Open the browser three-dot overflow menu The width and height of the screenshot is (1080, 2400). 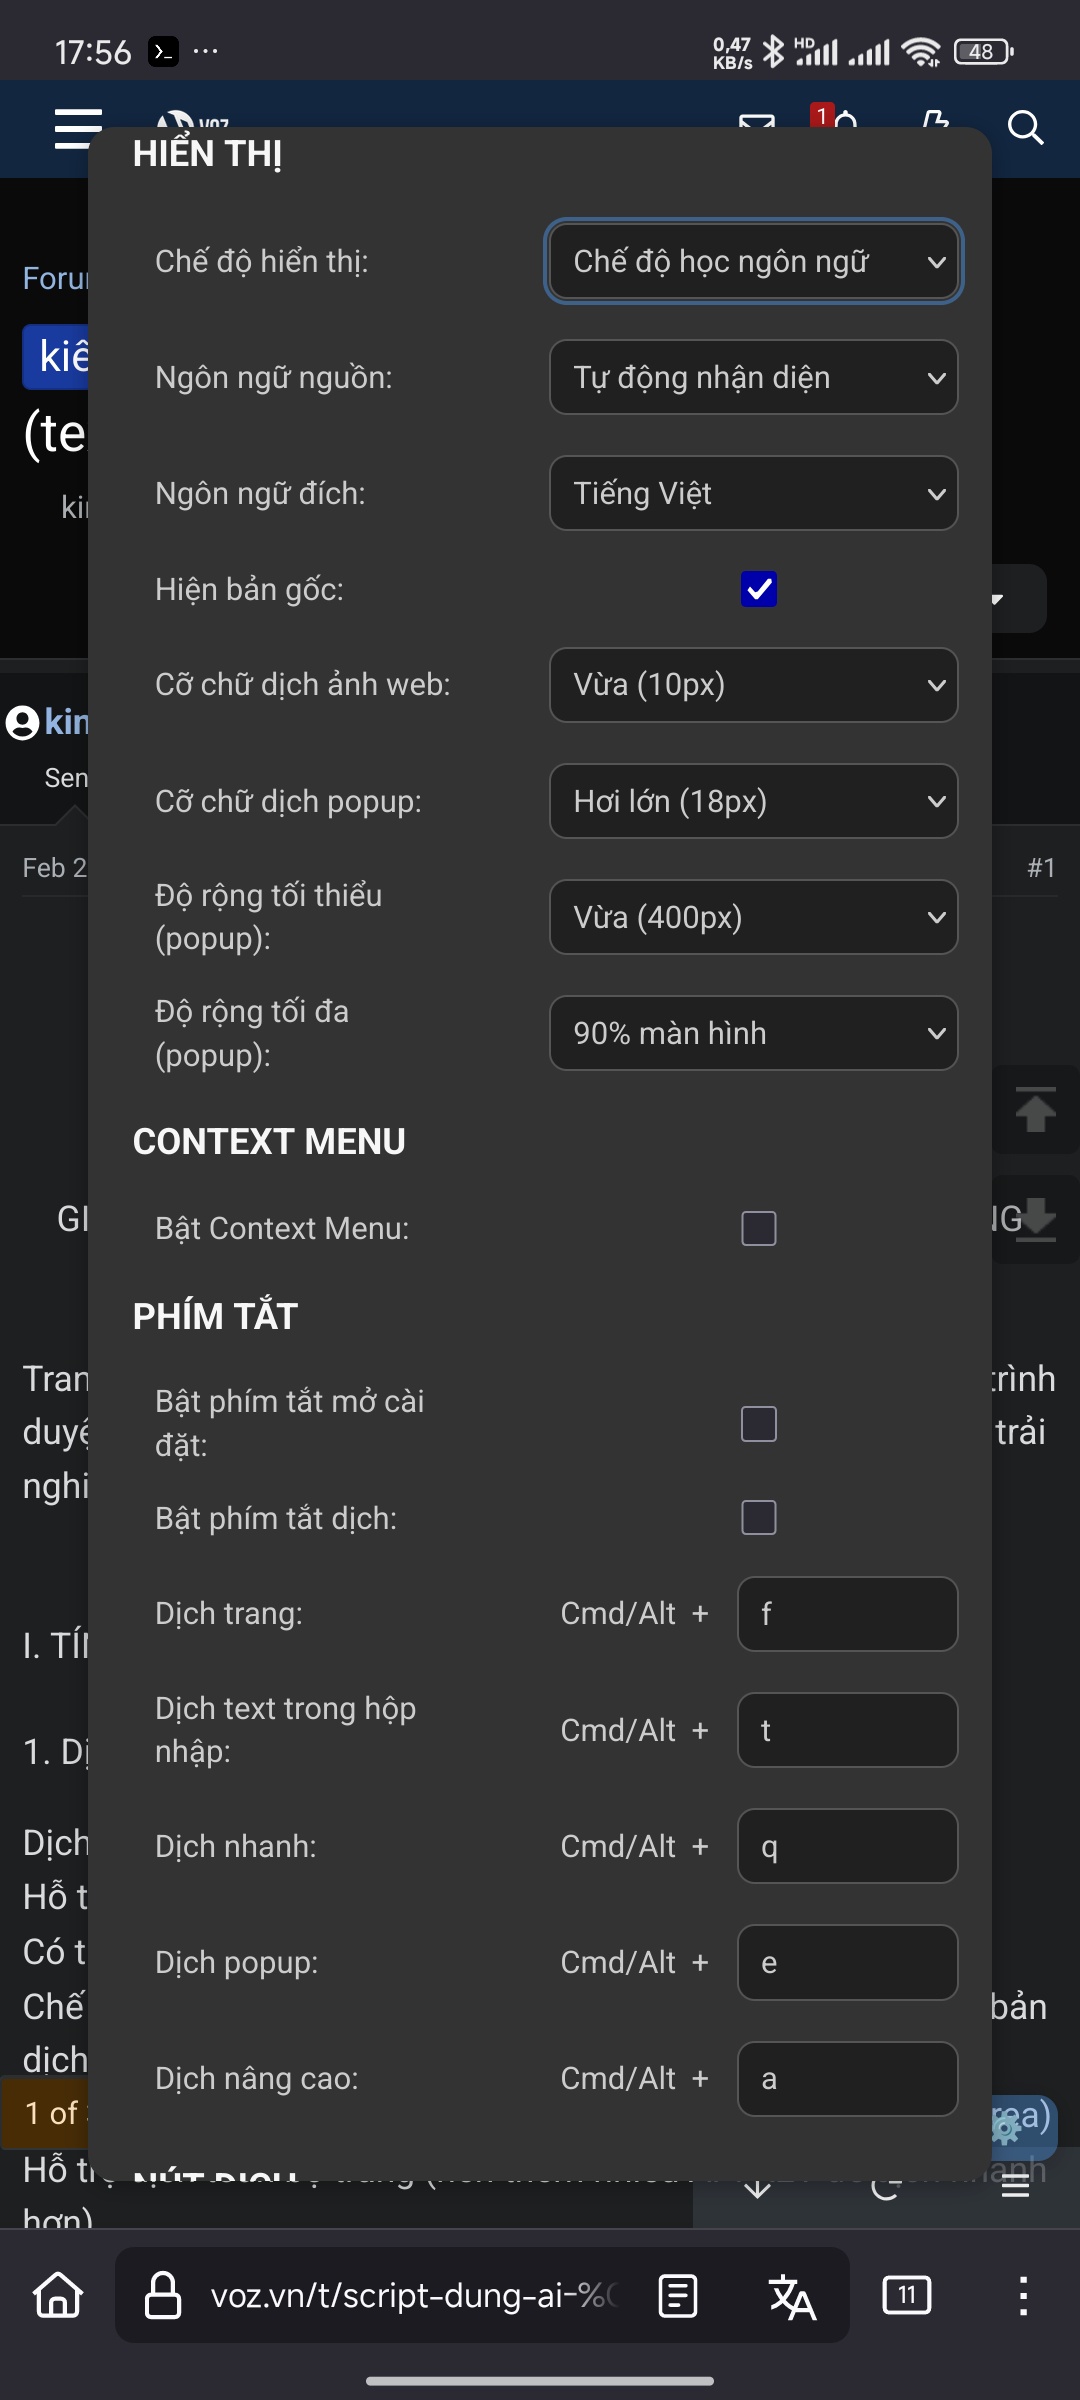point(1023,2295)
